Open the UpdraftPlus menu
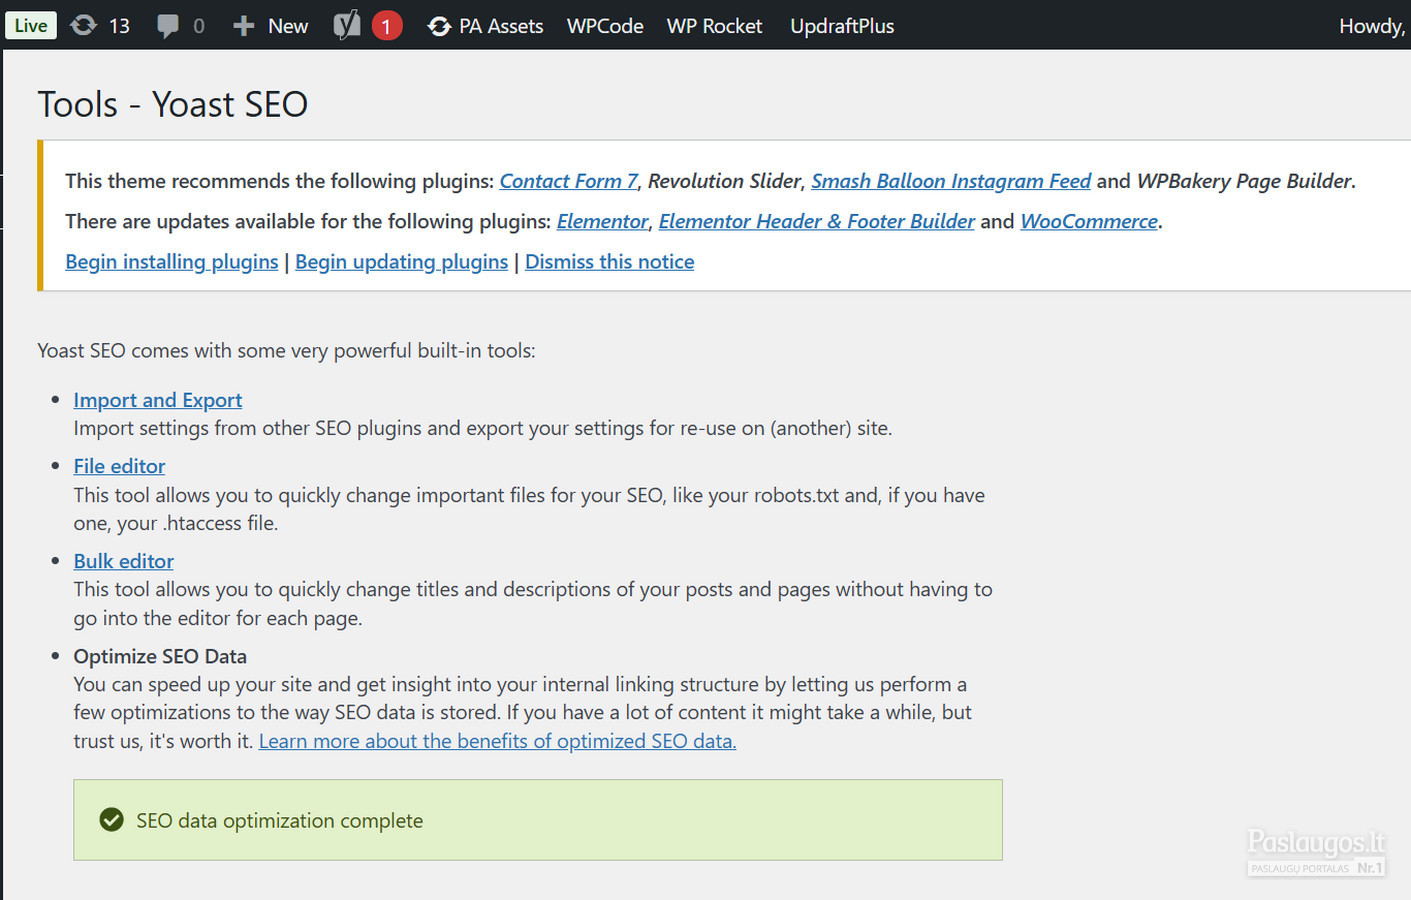1411x900 pixels. click(842, 26)
